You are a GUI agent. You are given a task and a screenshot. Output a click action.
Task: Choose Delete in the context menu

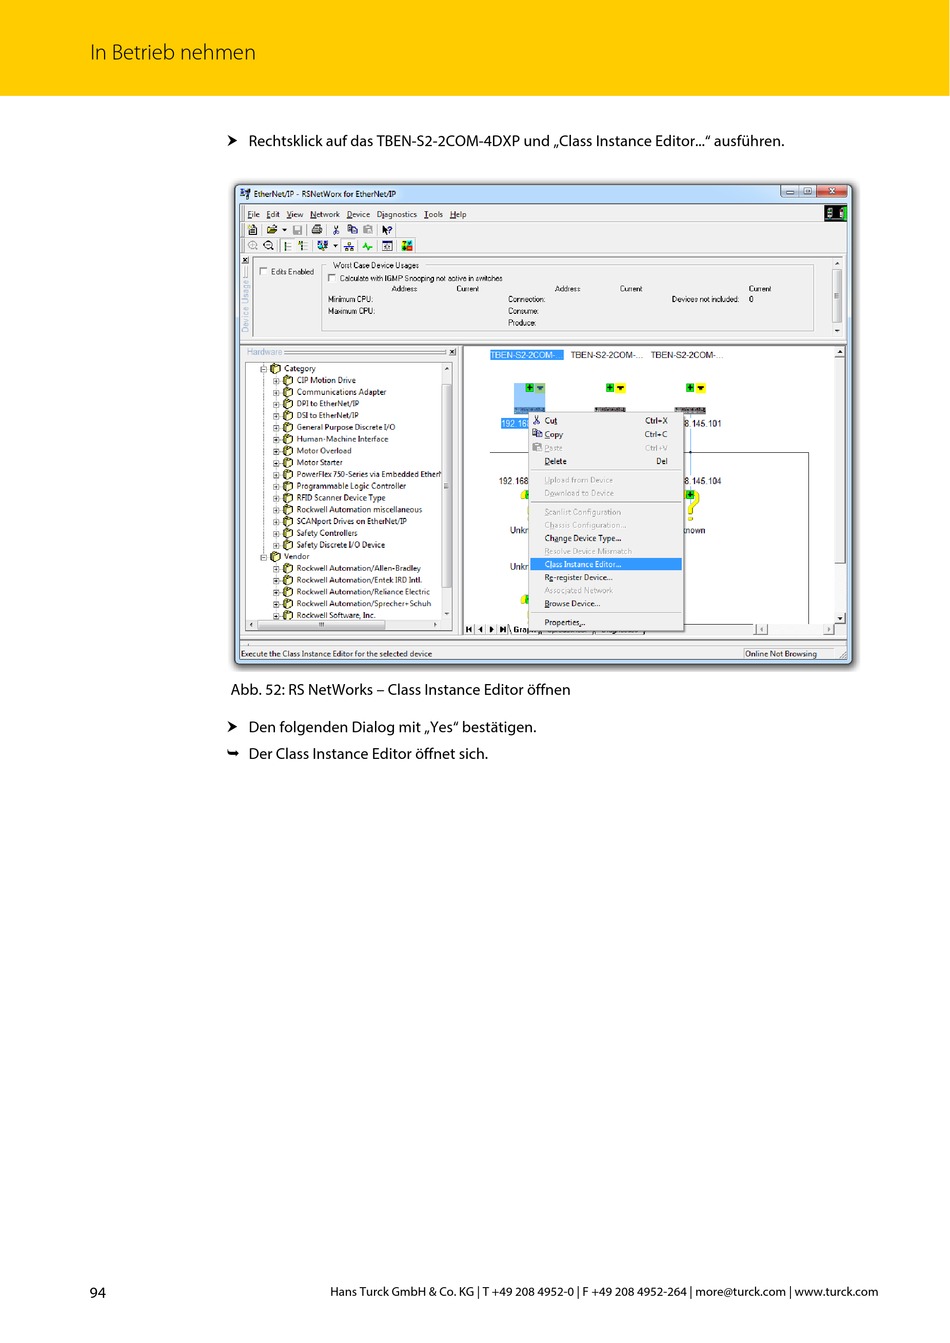tap(606, 462)
